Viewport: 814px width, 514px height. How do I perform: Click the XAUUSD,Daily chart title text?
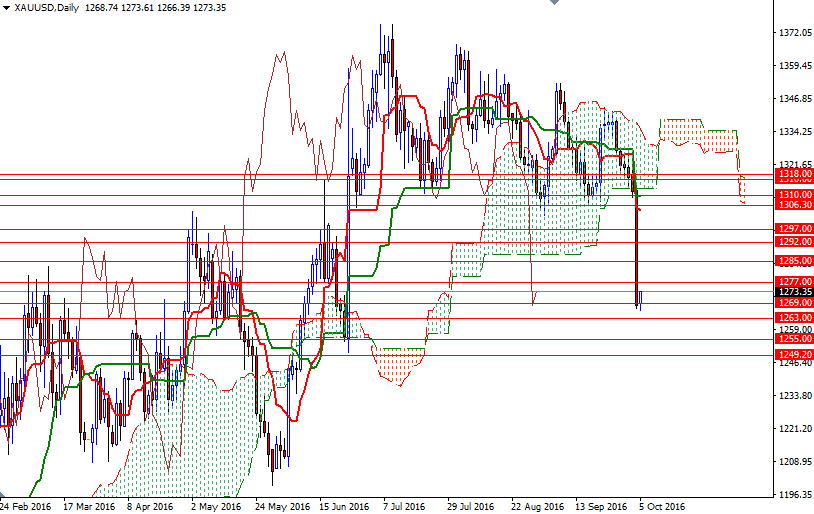pos(50,7)
